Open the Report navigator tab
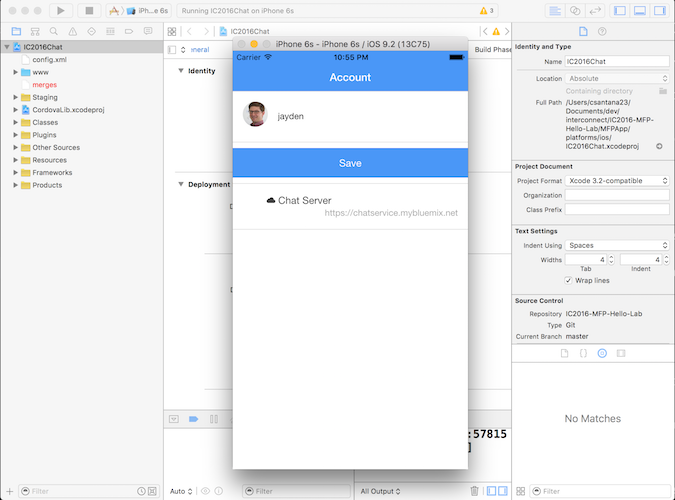This screenshot has width=675, height=500. point(148,31)
